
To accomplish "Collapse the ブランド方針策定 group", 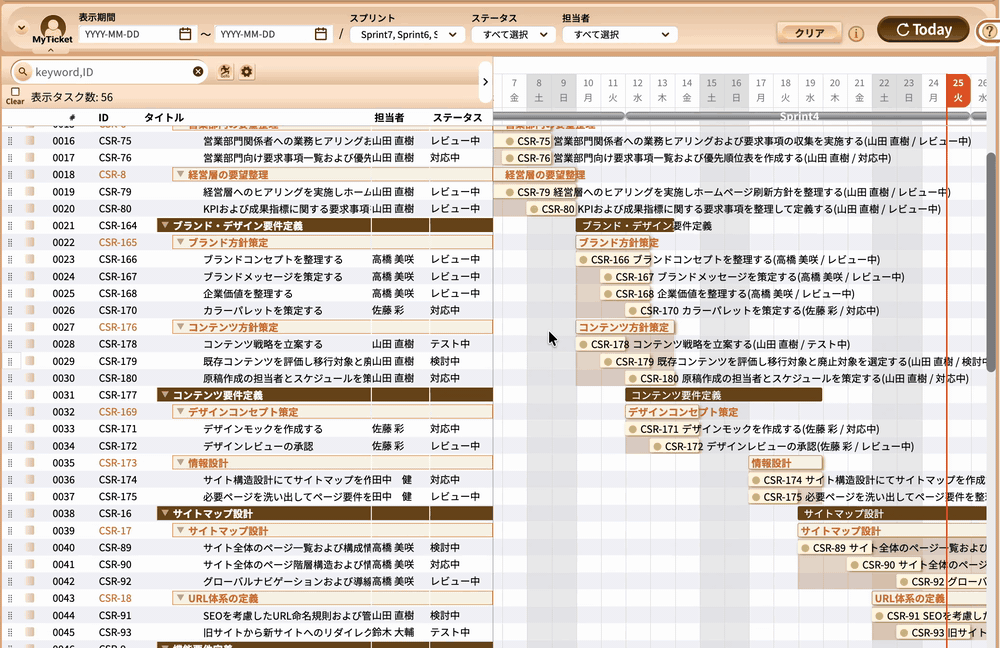I will coord(180,242).
